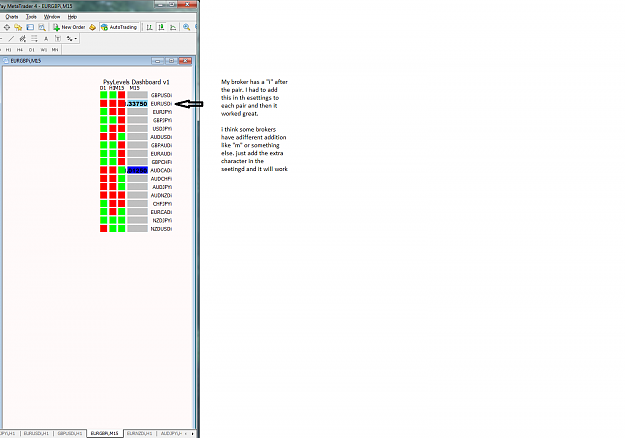Click the AUDUSDi pair label

click(x=161, y=137)
